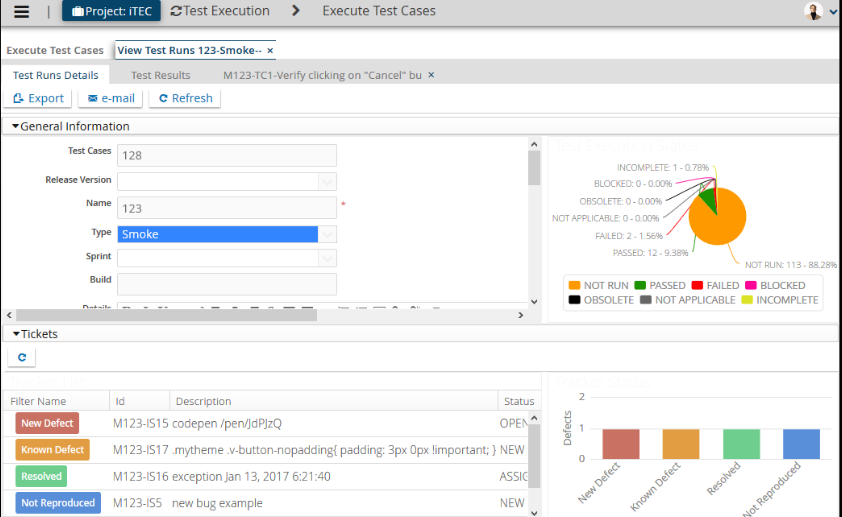Click the user avatar icon

813,11
